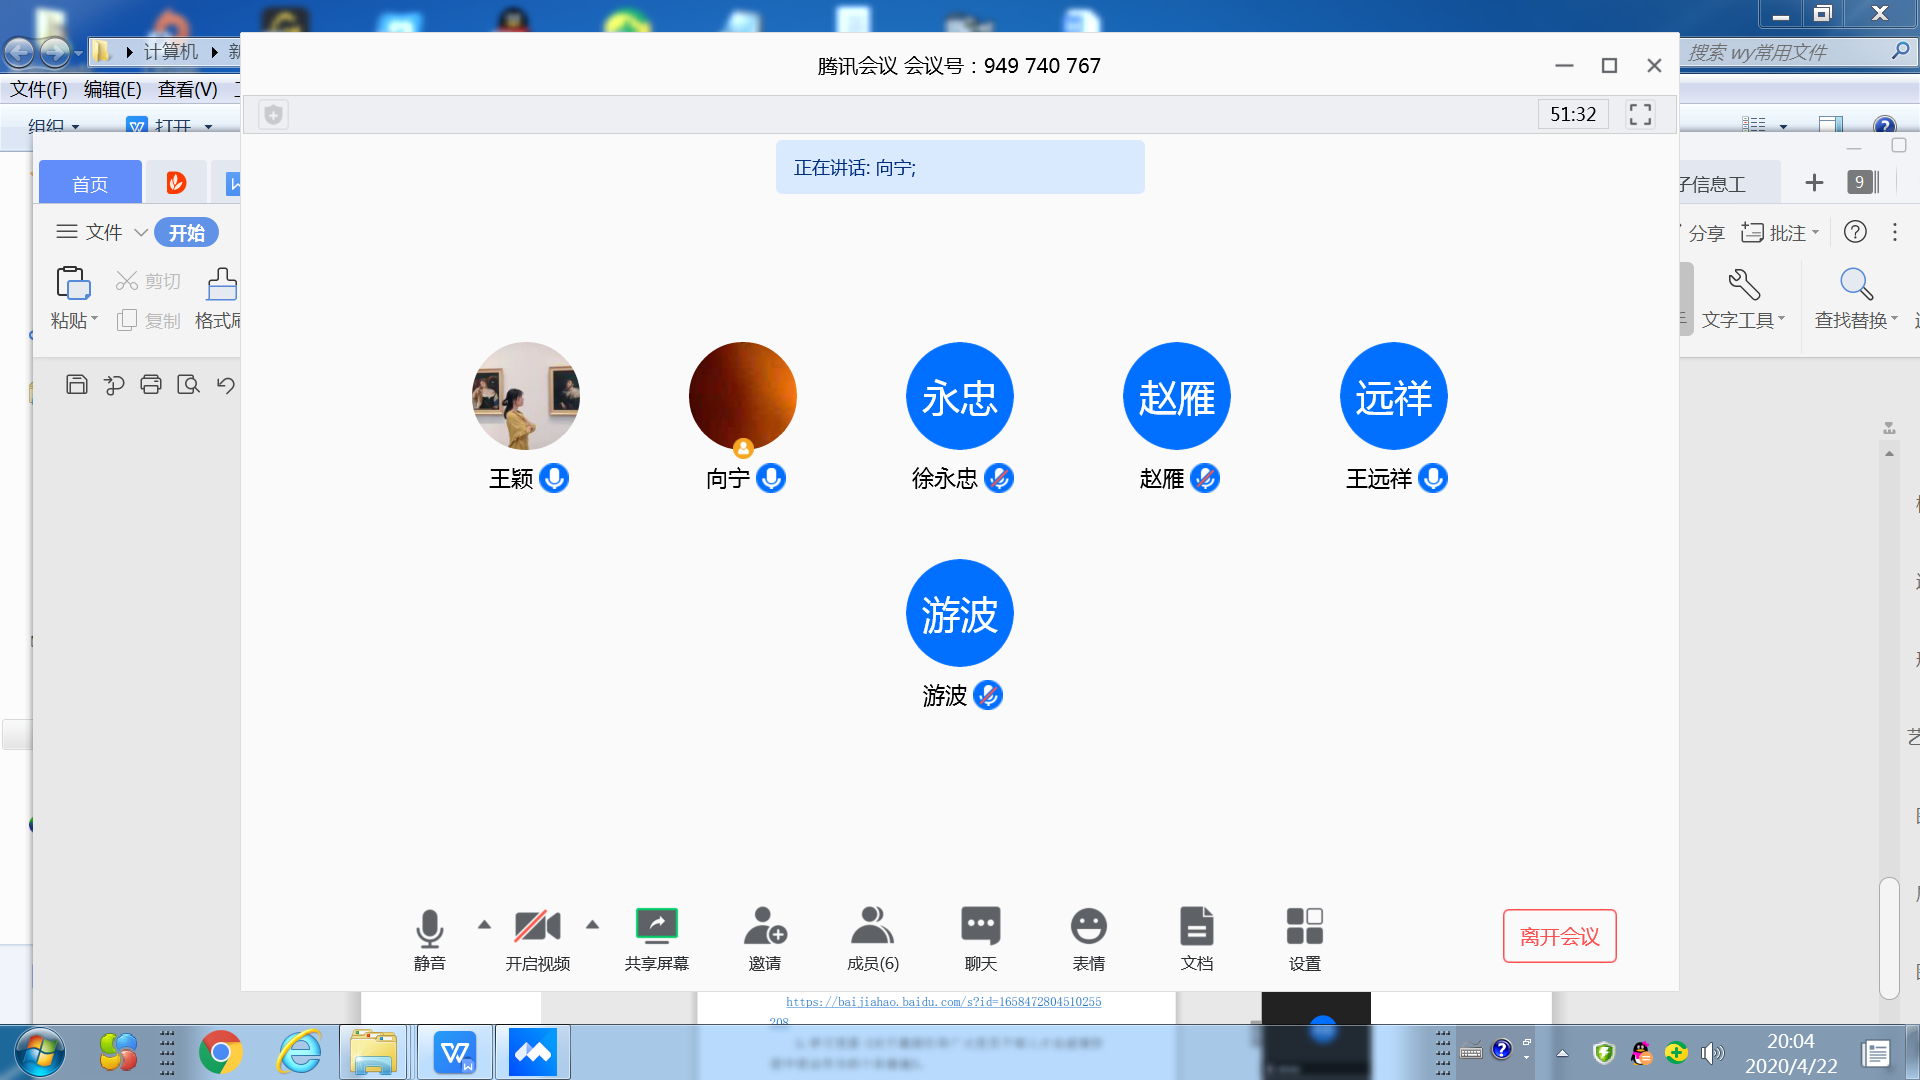Viewport: 1920px width, 1080px height.
Task: Click WPS help question mark icon
Action: (1855, 232)
